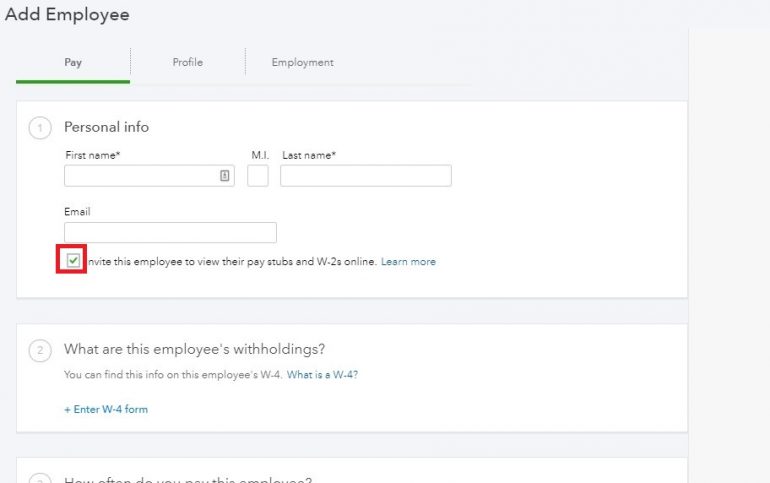
Task: Click into the M.I. field
Action: point(258,176)
